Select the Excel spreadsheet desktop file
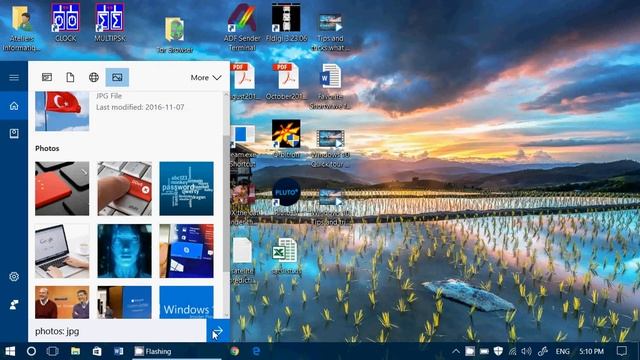This screenshot has height=360, width=640. click(x=285, y=256)
